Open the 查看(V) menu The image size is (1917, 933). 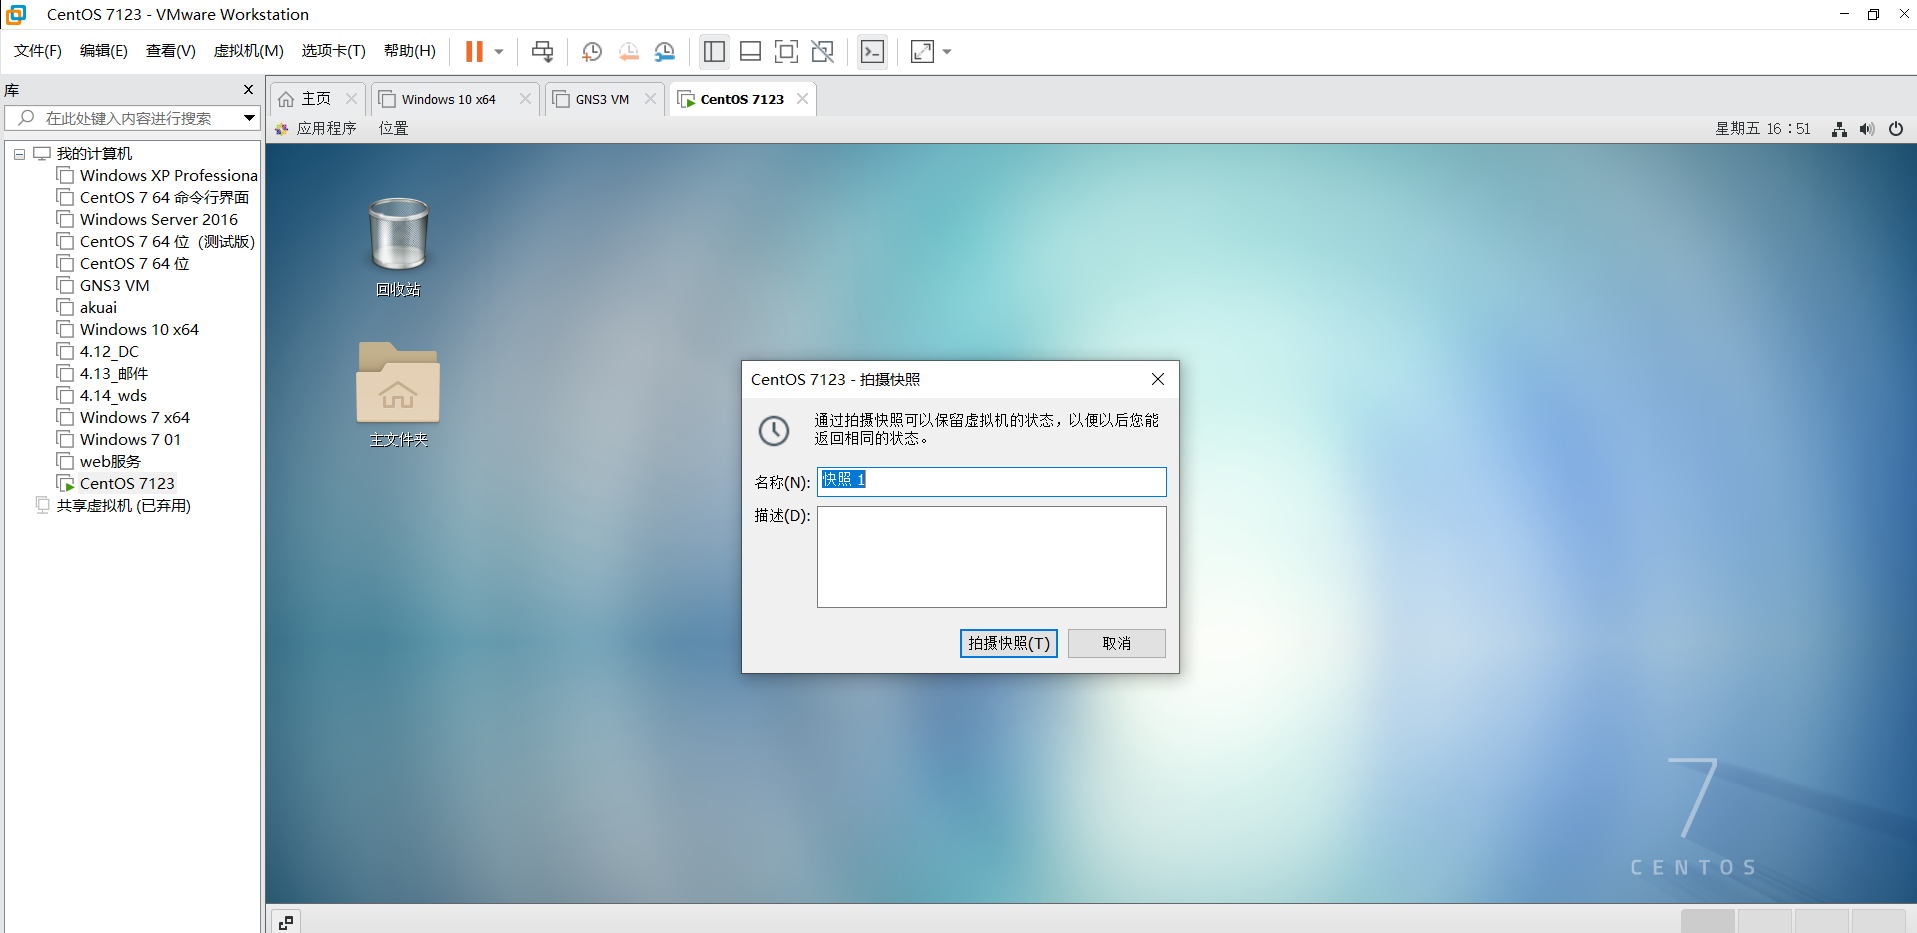click(171, 51)
